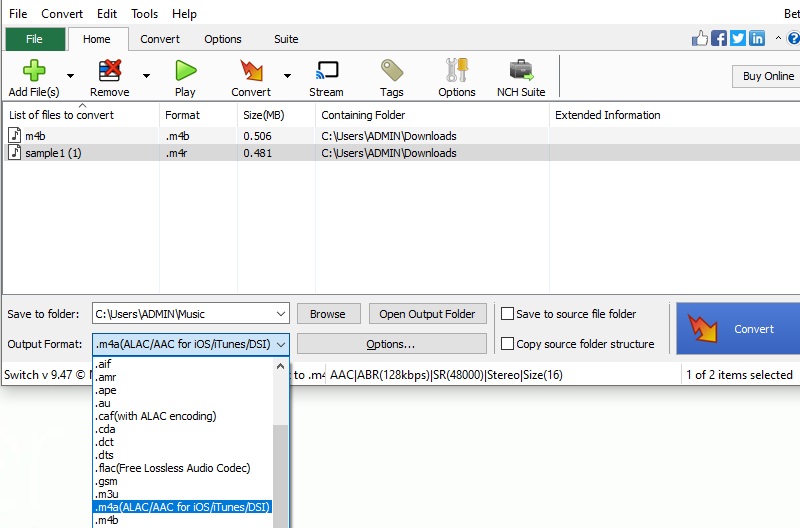Screen dimensions: 800x528
Task: Click the Browse button
Action: tap(327, 314)
